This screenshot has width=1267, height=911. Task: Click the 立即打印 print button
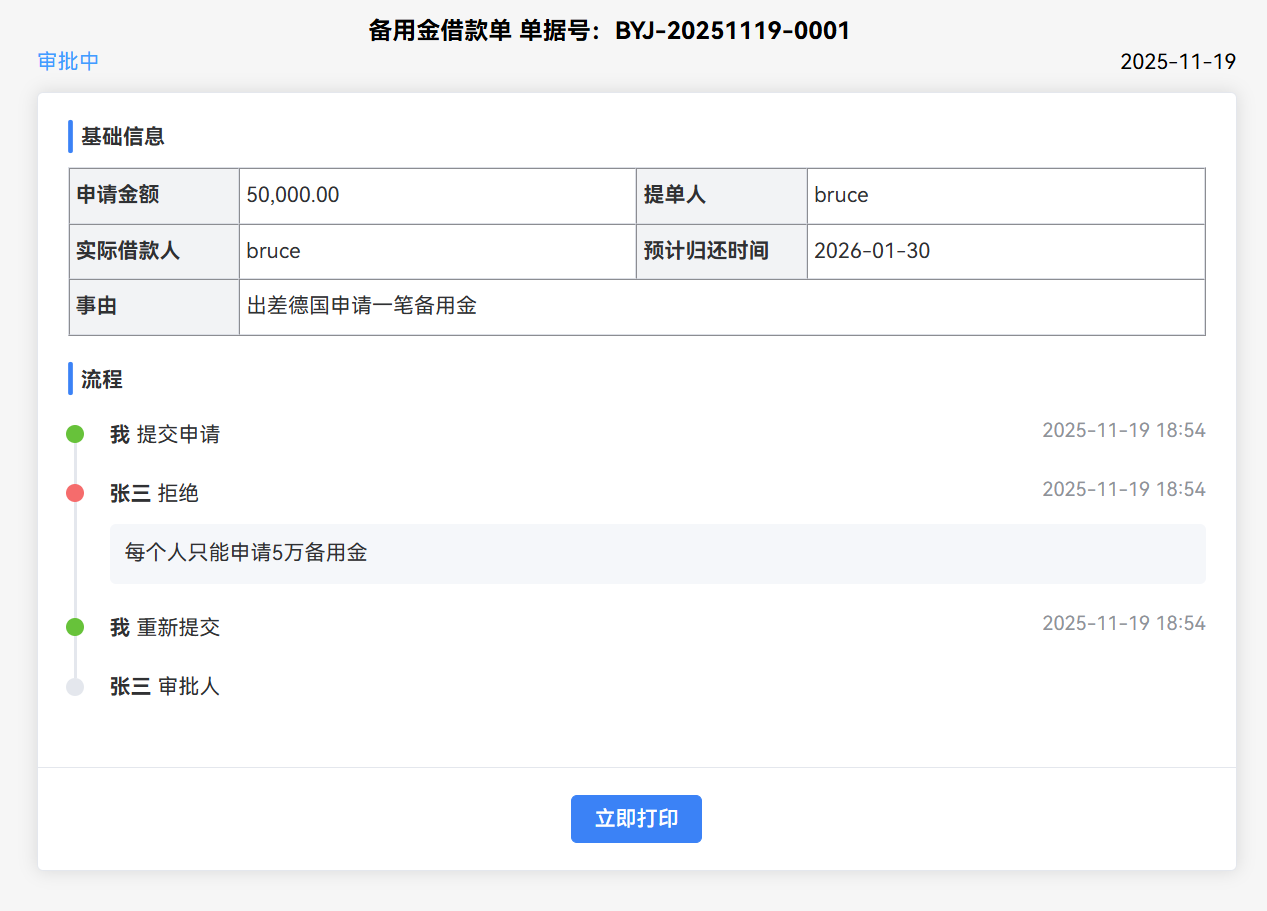(636, 819)
